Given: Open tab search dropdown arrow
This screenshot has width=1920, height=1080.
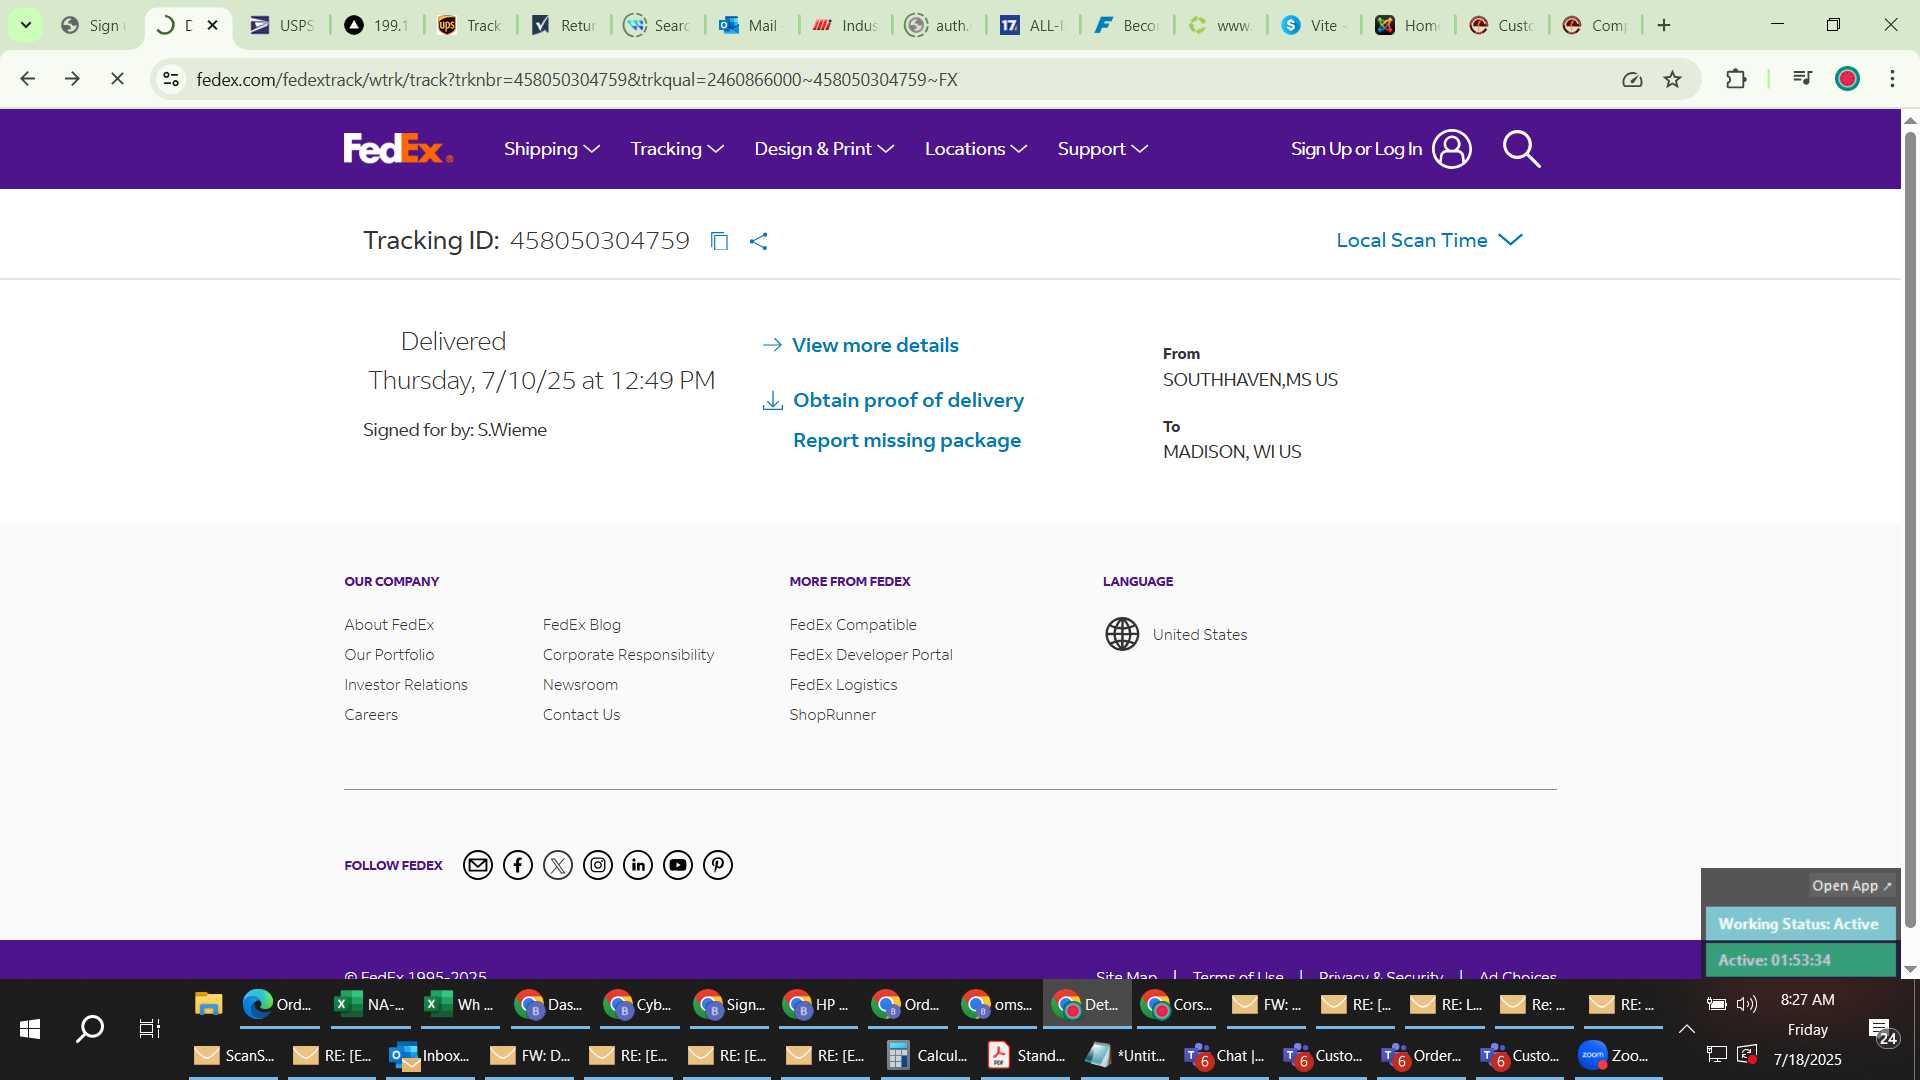Looking at the screenshot, I should [26, 25].
